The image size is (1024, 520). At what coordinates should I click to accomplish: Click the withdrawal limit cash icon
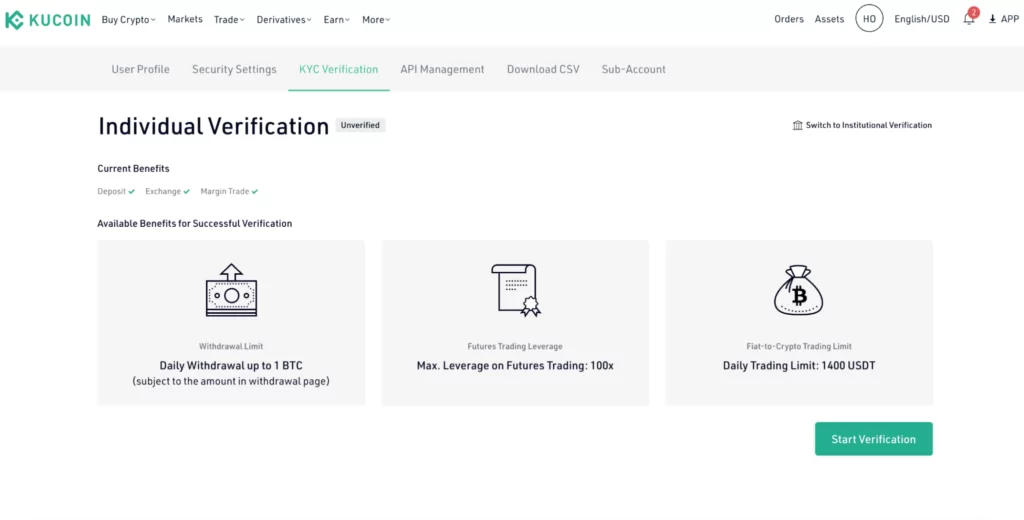231,290
